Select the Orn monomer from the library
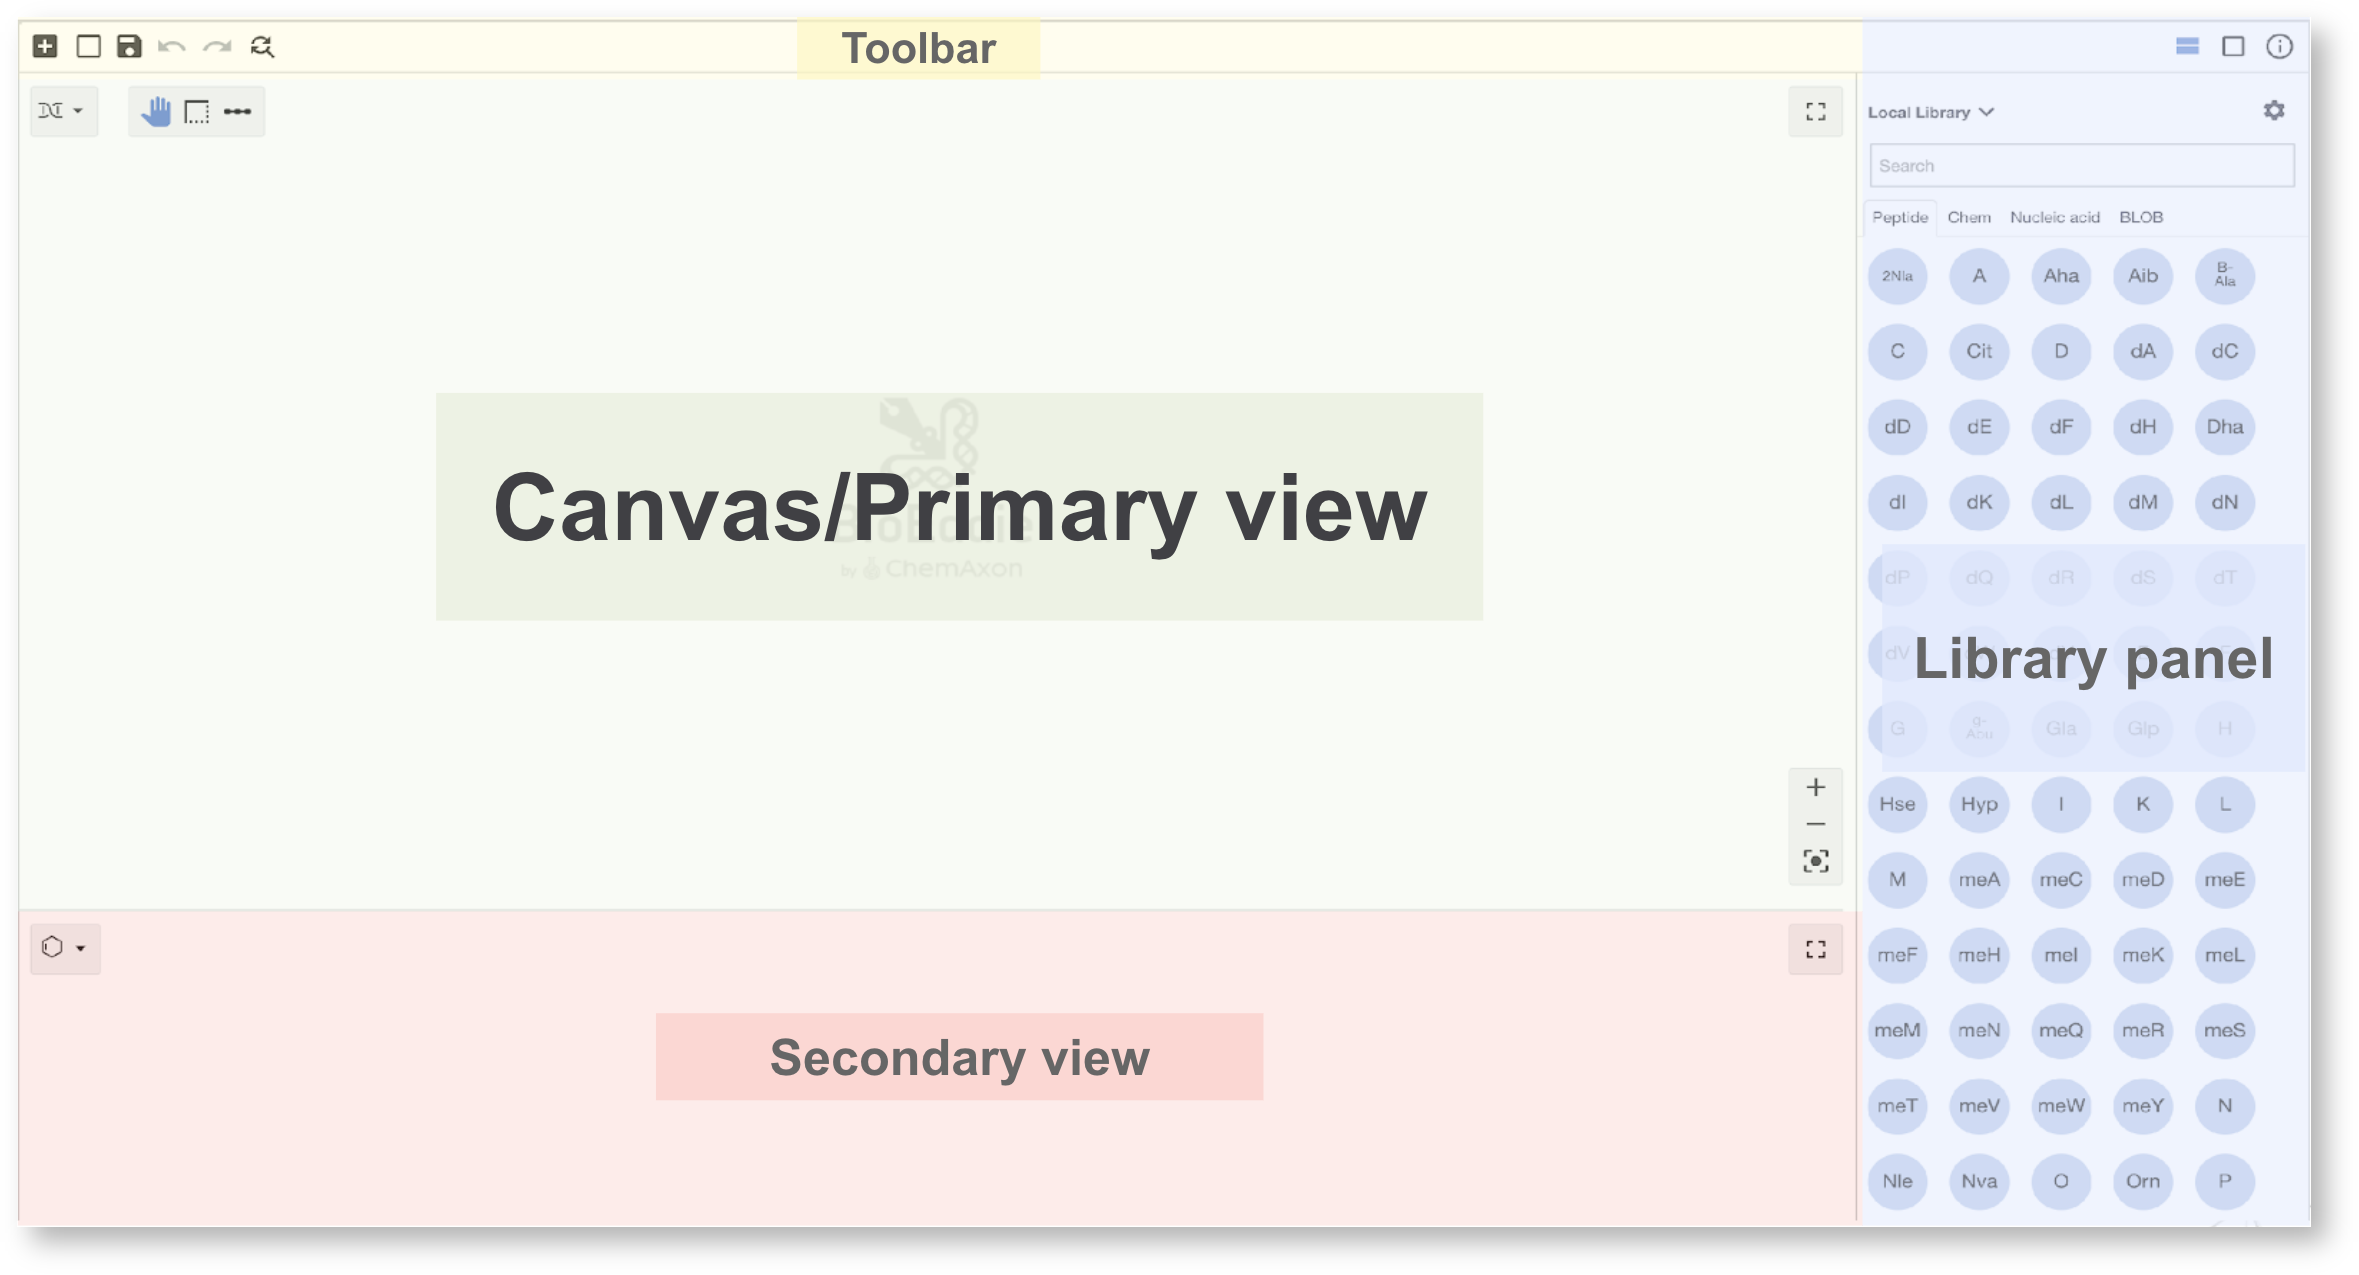Screen dimensions: 2359x1275 pyautogui.click(x=2143, y=1181)
